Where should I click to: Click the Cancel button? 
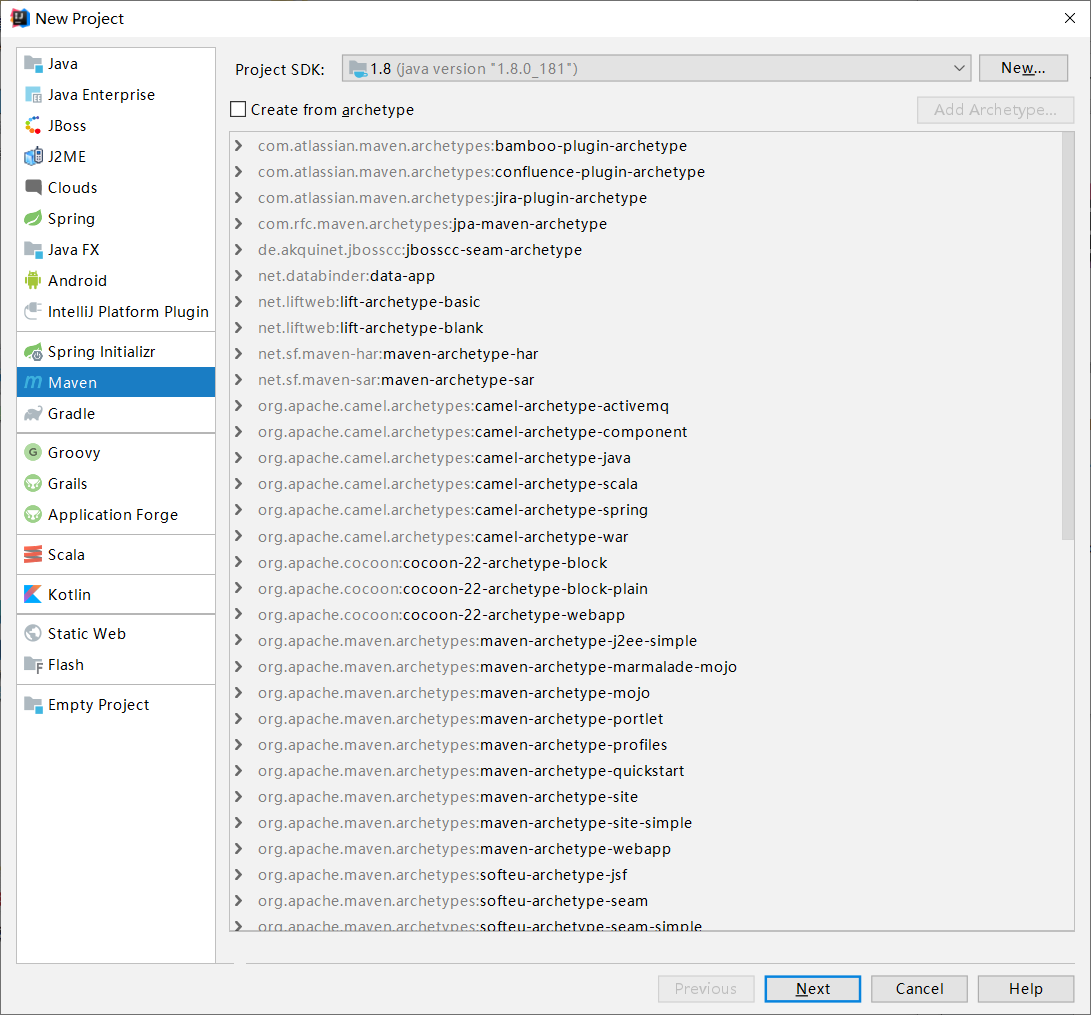click(919, 989)
